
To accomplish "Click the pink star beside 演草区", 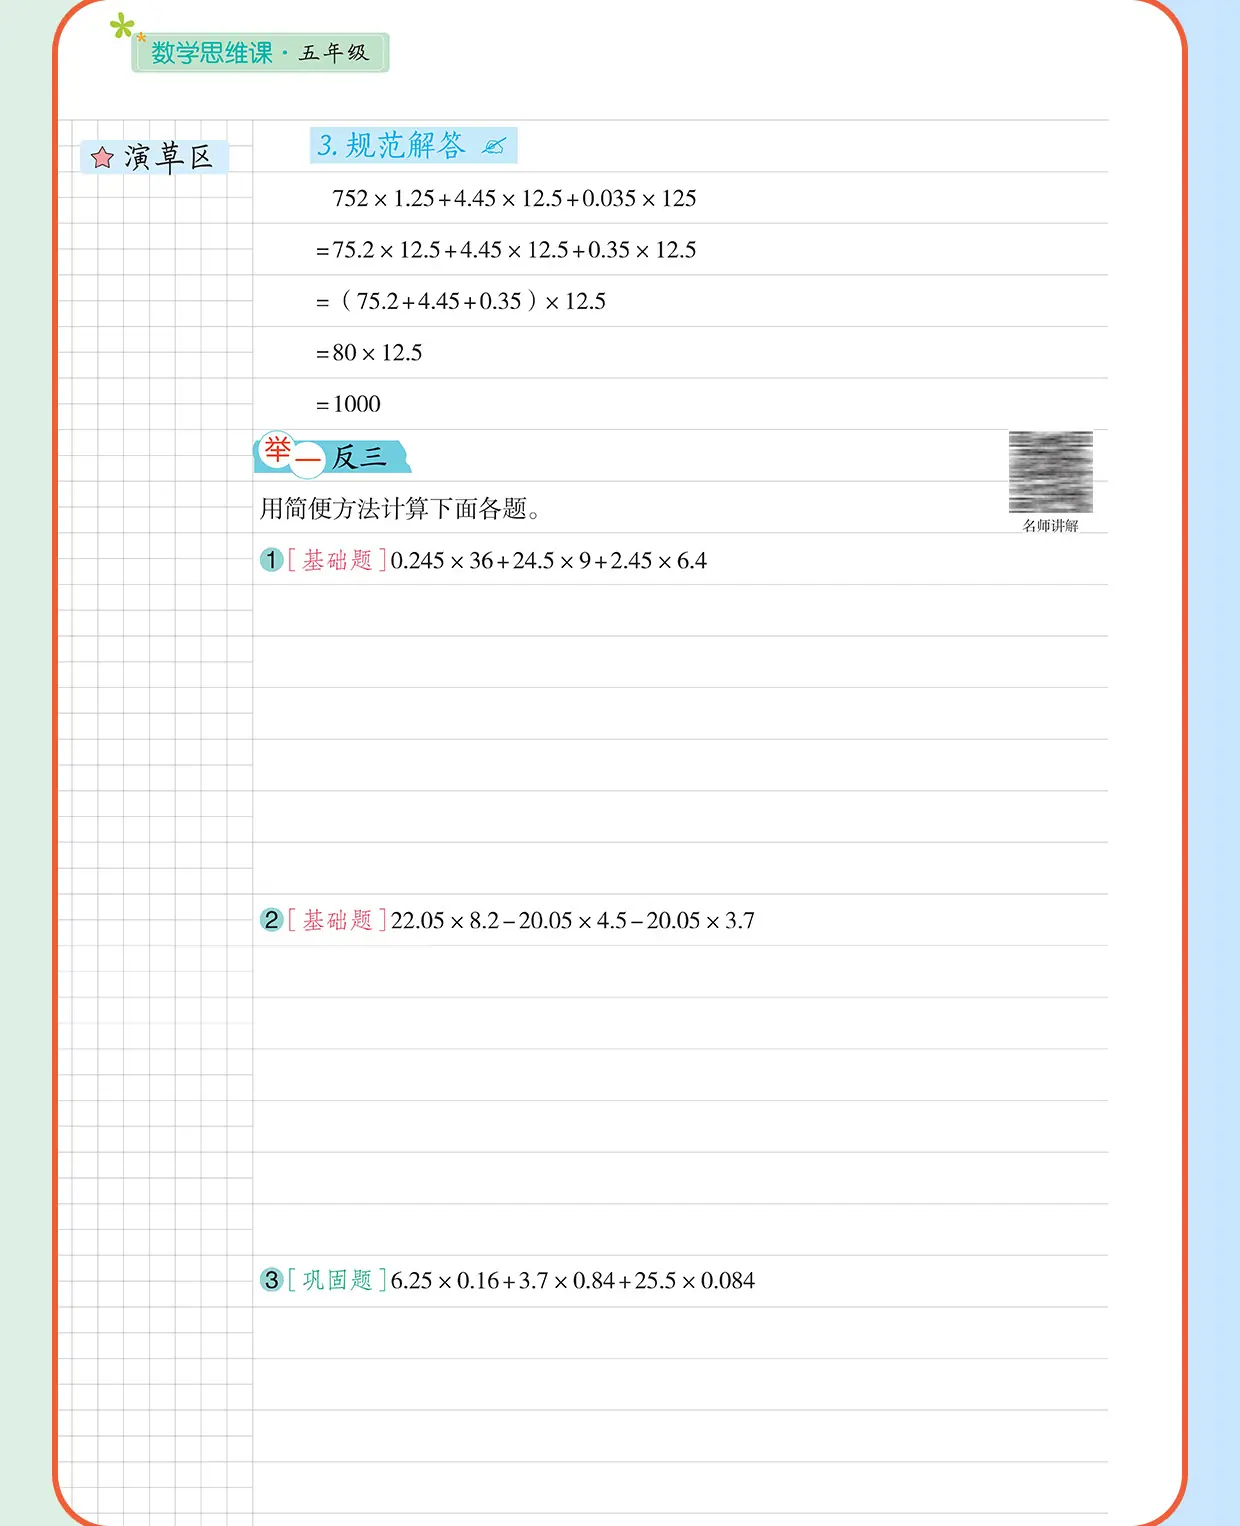I will (x=102, y=158).
